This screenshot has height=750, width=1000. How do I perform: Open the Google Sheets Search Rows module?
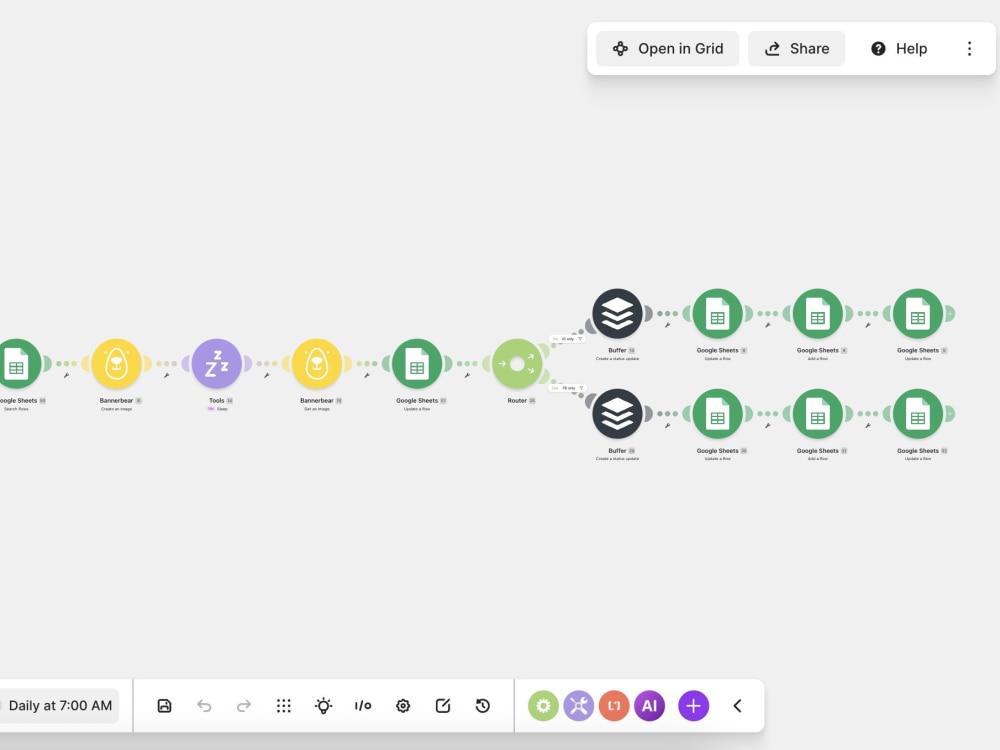coord(19,364)
